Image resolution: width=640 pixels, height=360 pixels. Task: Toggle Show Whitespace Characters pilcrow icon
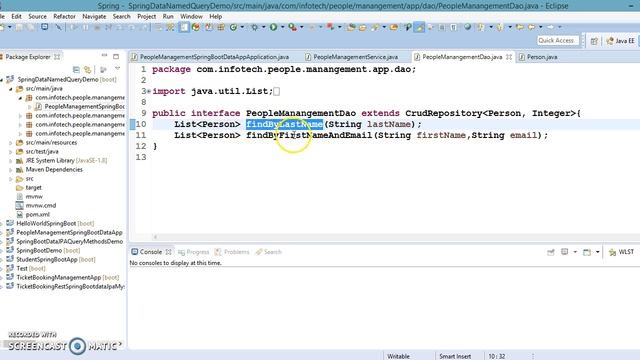click(453, 27)
